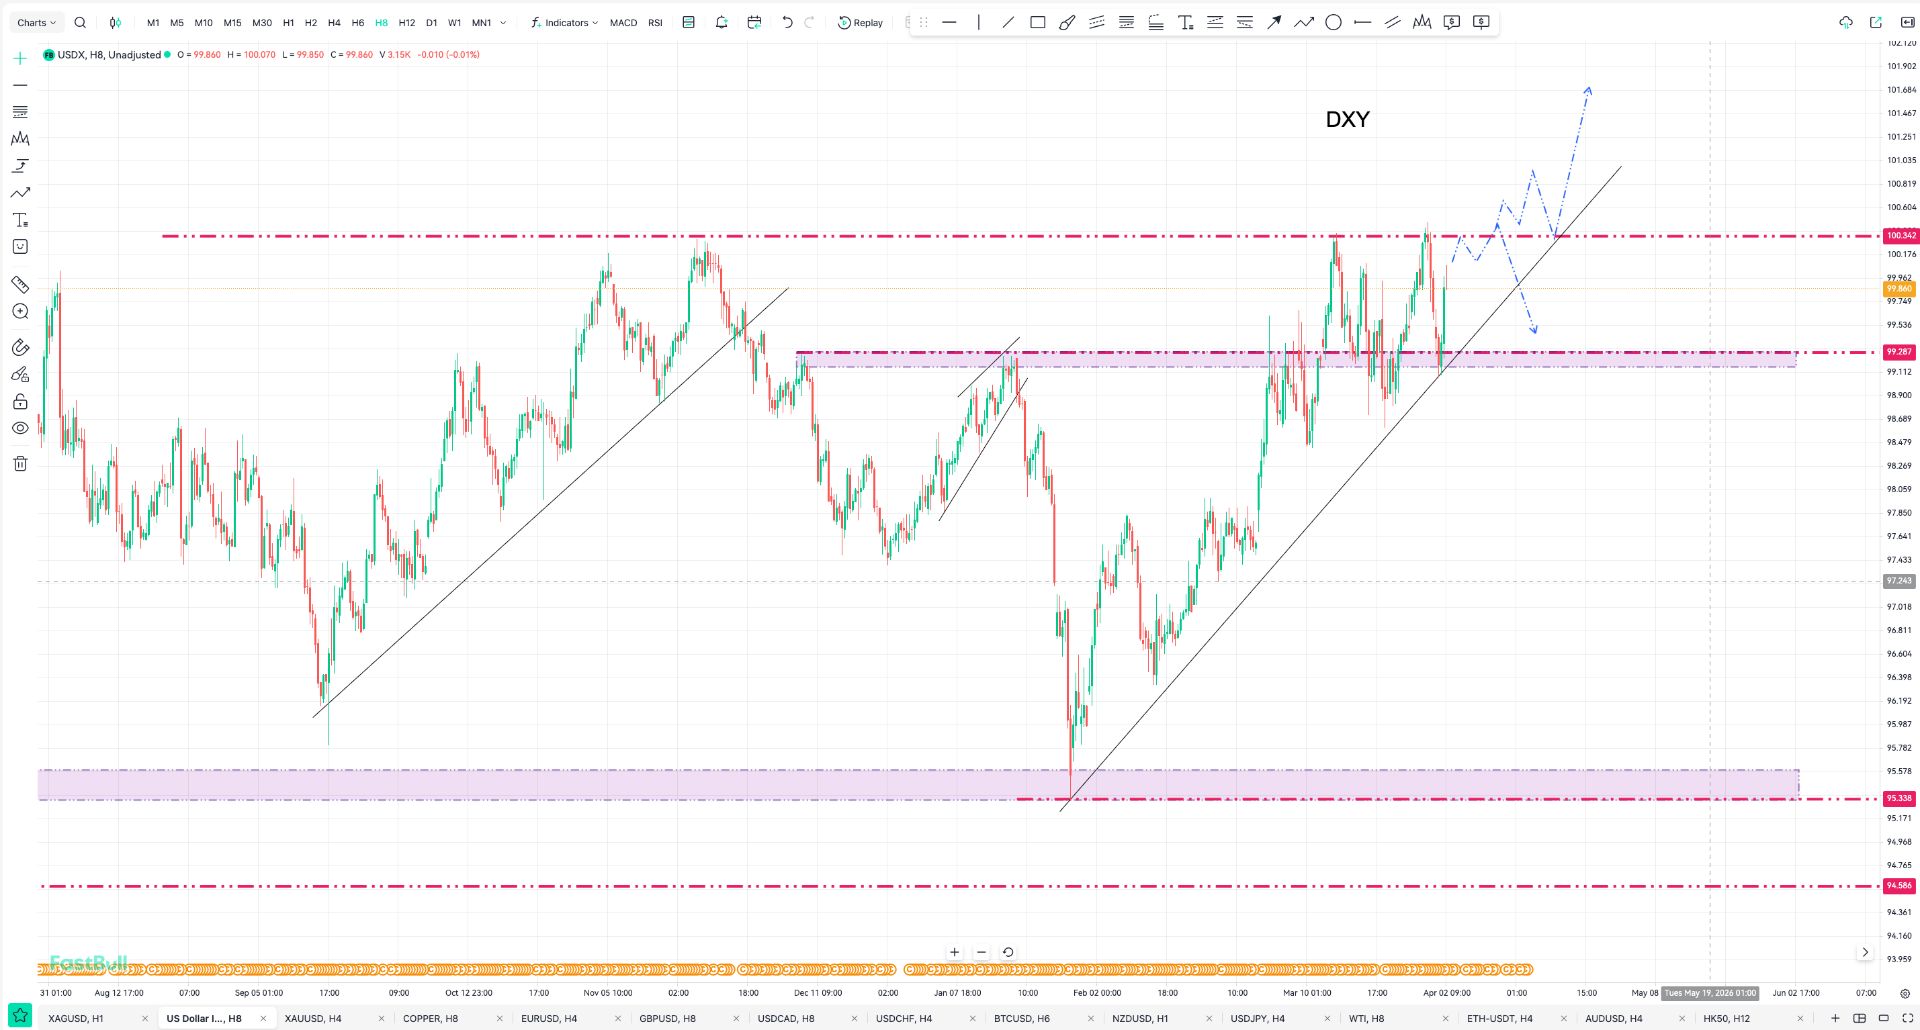Click the trash icon to delete drawings
This screenshot has width=1920, height=1030.
(x=20, y=463)
